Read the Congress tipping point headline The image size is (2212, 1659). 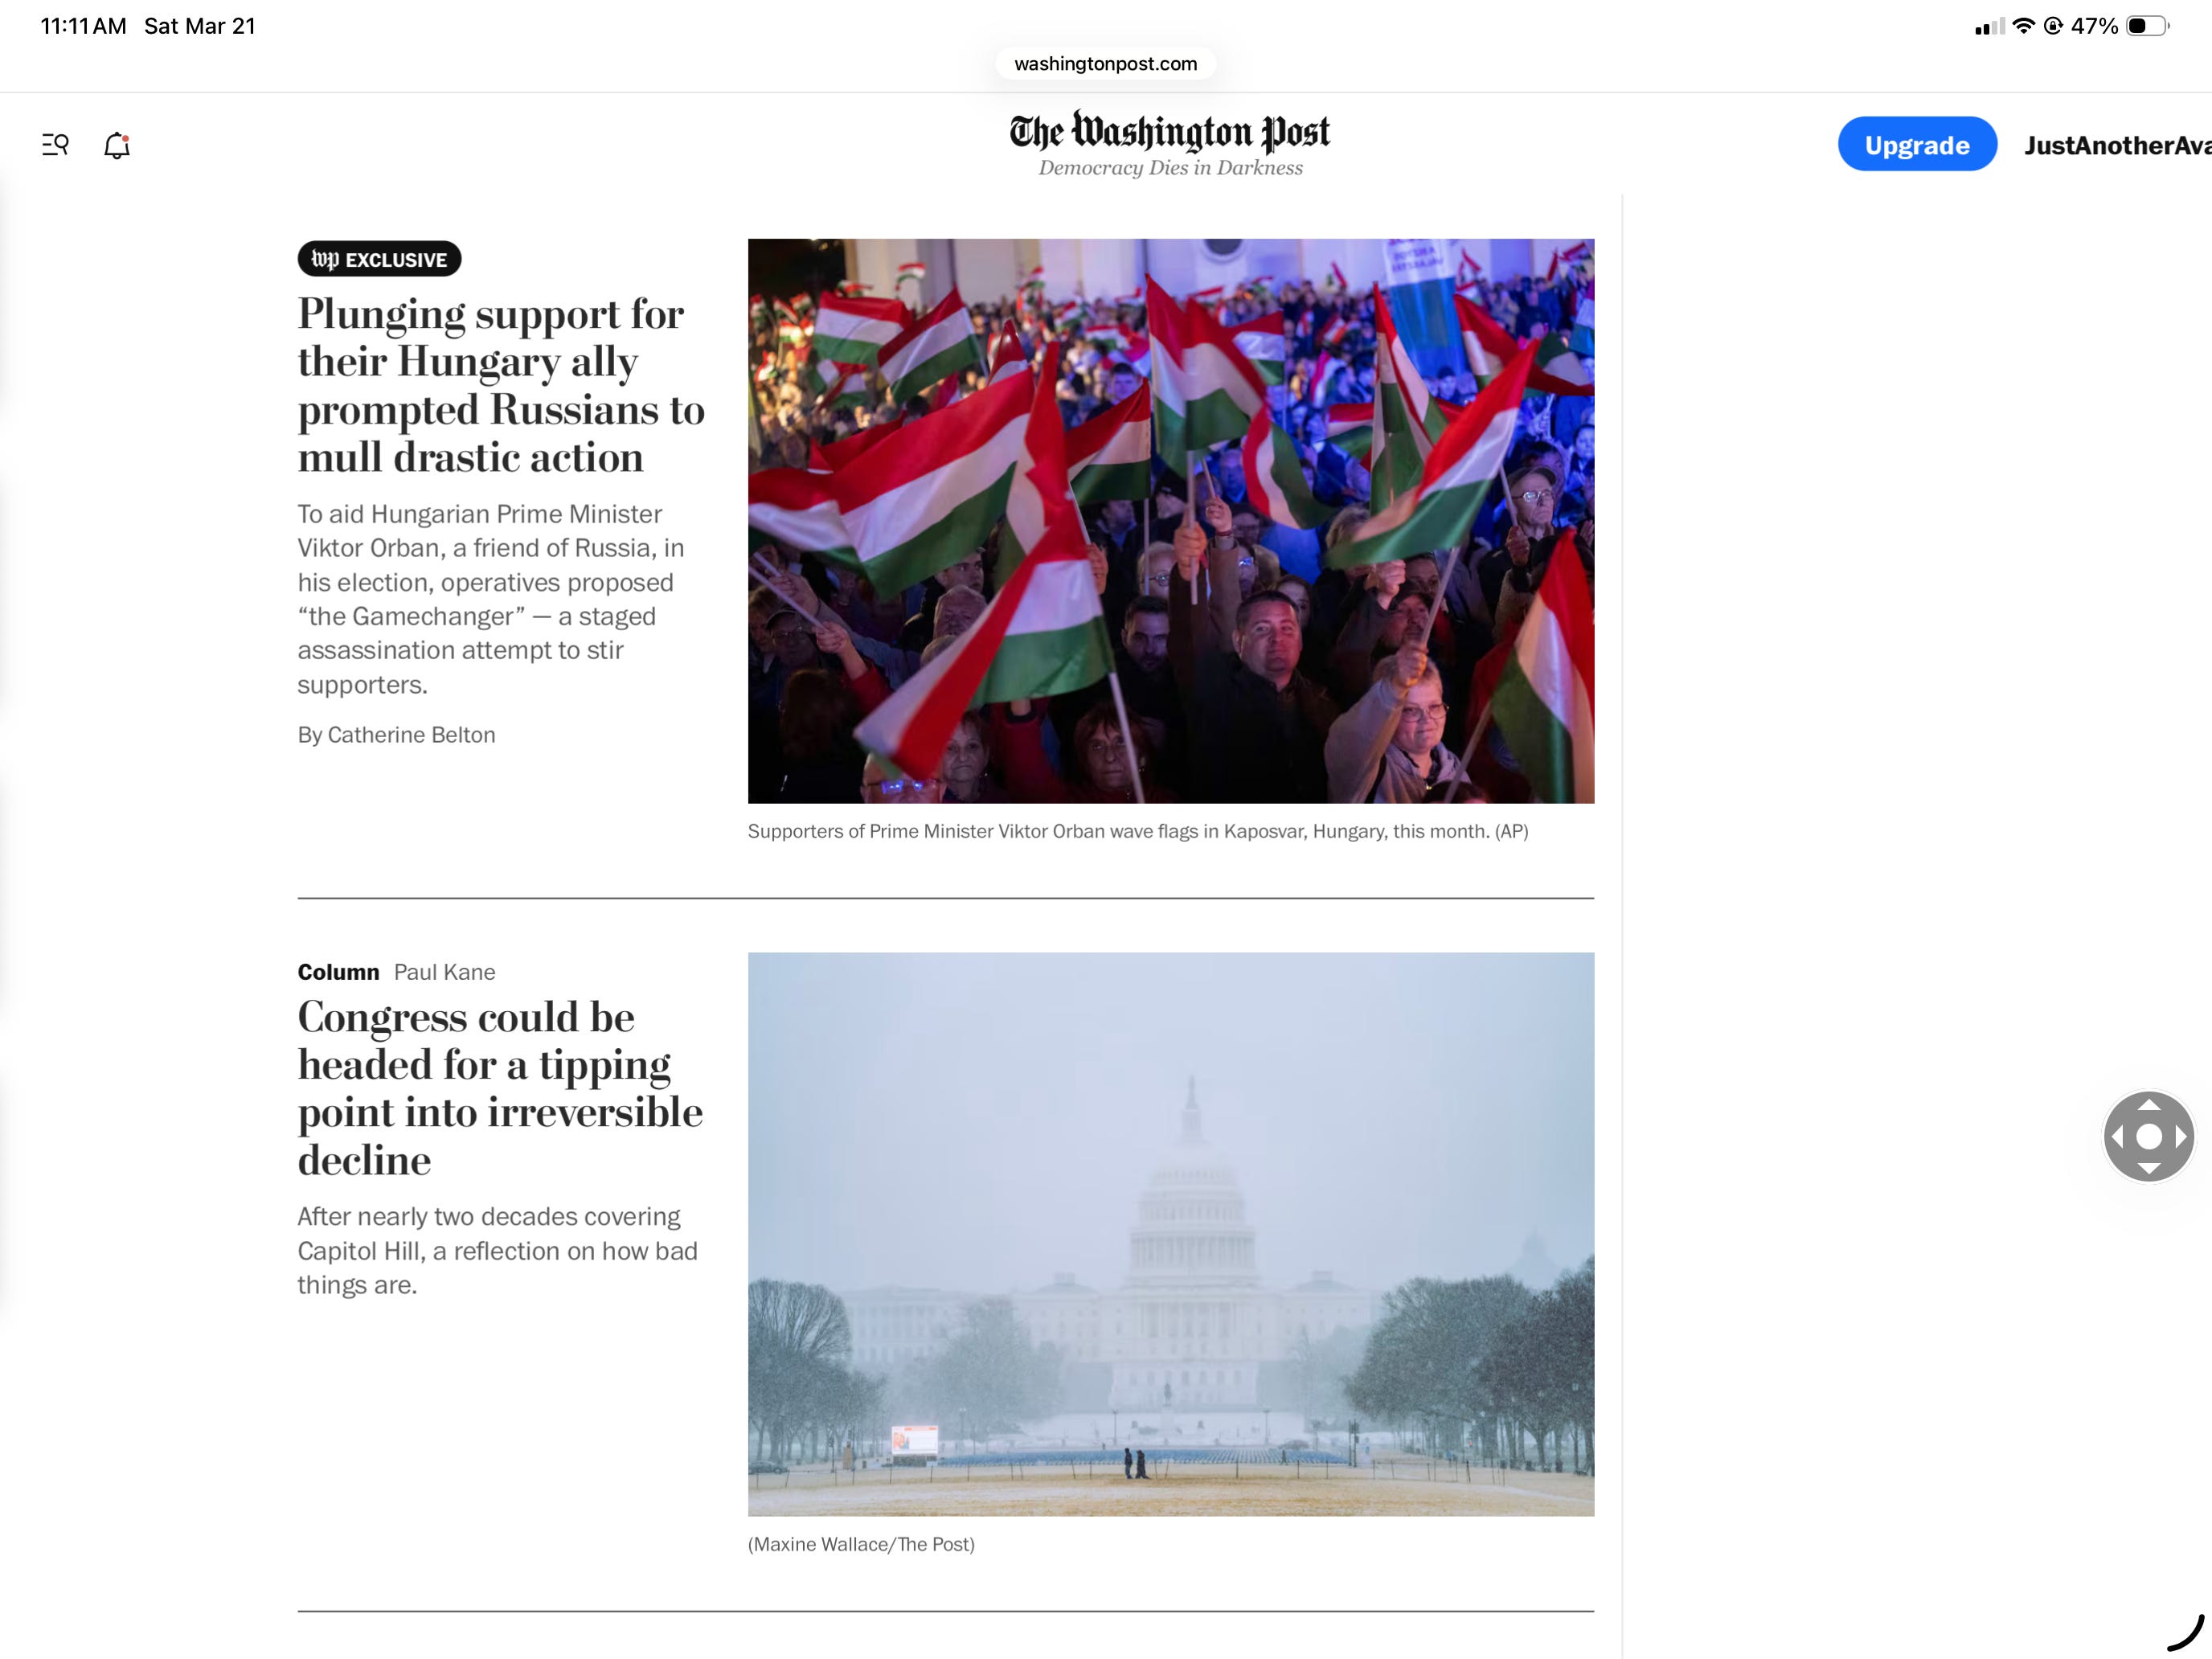click(x=500, y=1088)
